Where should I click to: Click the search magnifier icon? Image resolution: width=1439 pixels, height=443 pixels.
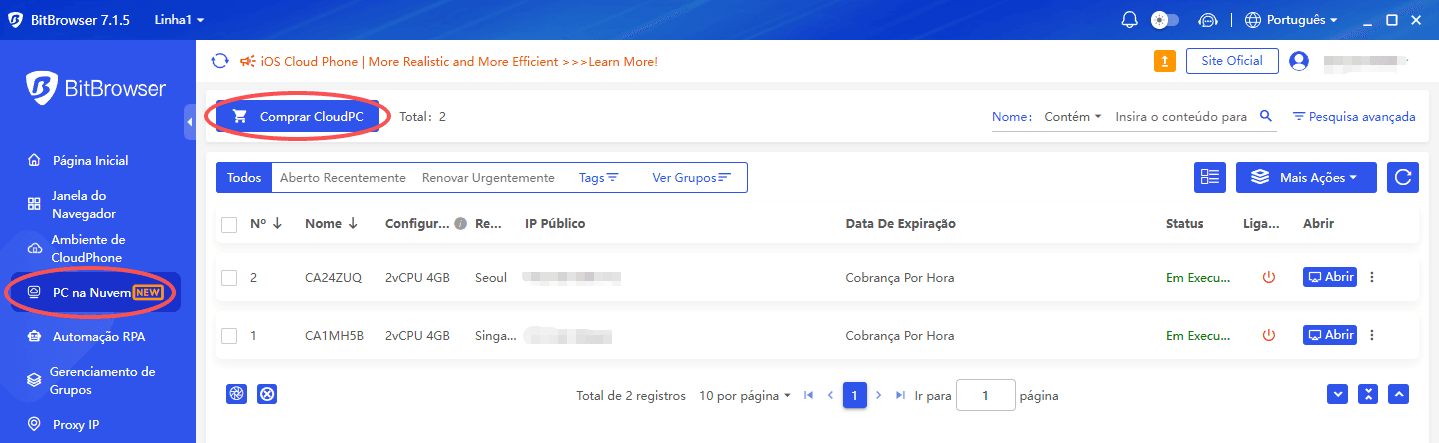point(1266,116)
